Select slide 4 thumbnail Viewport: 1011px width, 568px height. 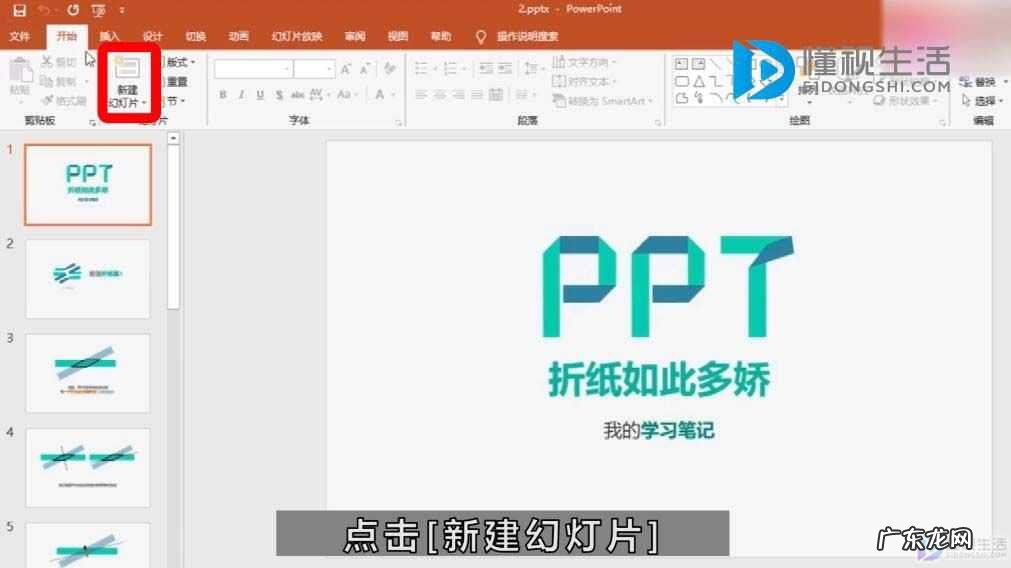88,467
